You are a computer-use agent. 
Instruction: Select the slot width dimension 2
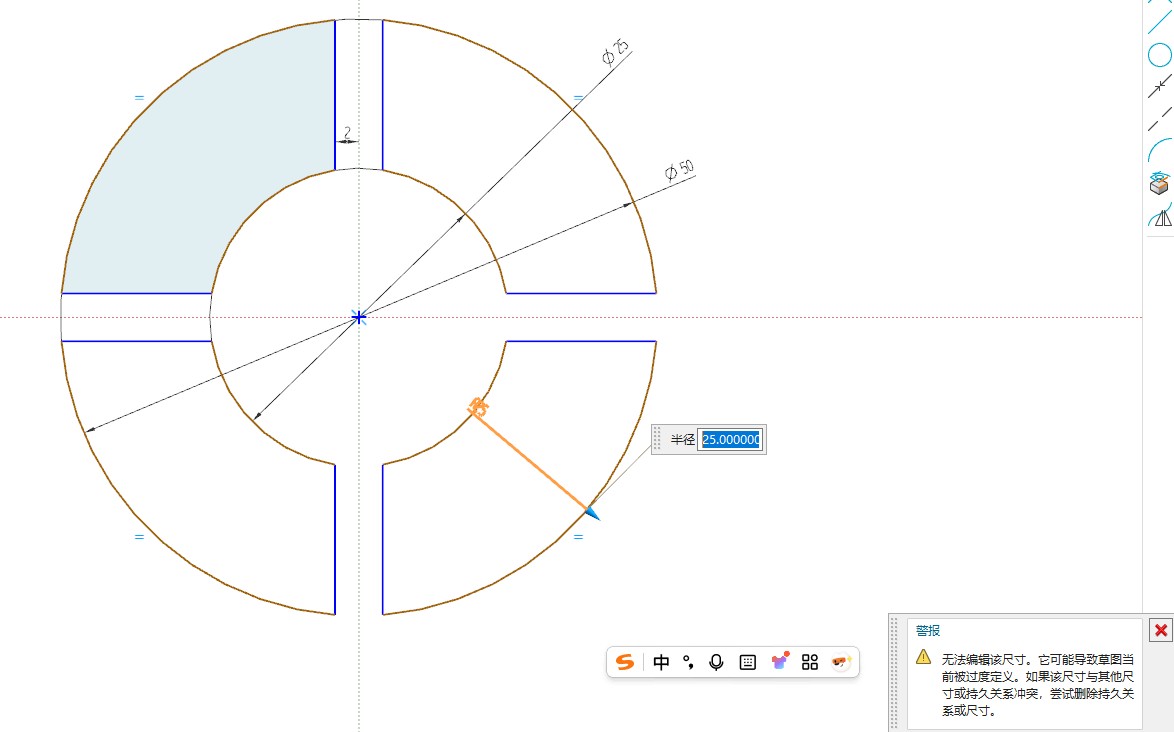tap(347, 132)
